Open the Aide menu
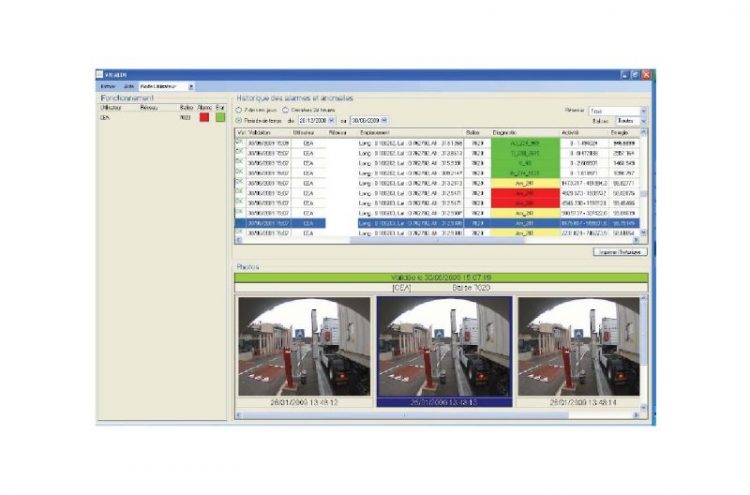Viewport: 750px width, 495px height. click(129, 87)
